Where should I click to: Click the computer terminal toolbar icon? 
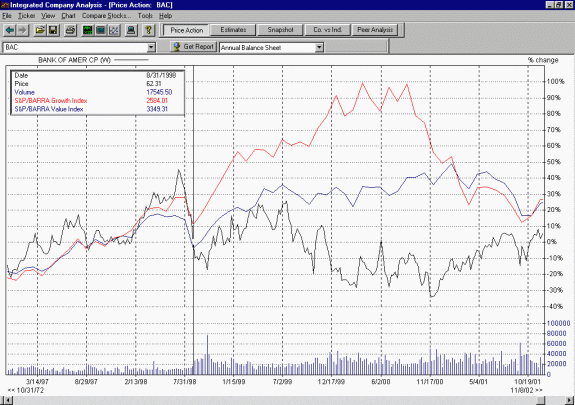[x=131, y=30]
